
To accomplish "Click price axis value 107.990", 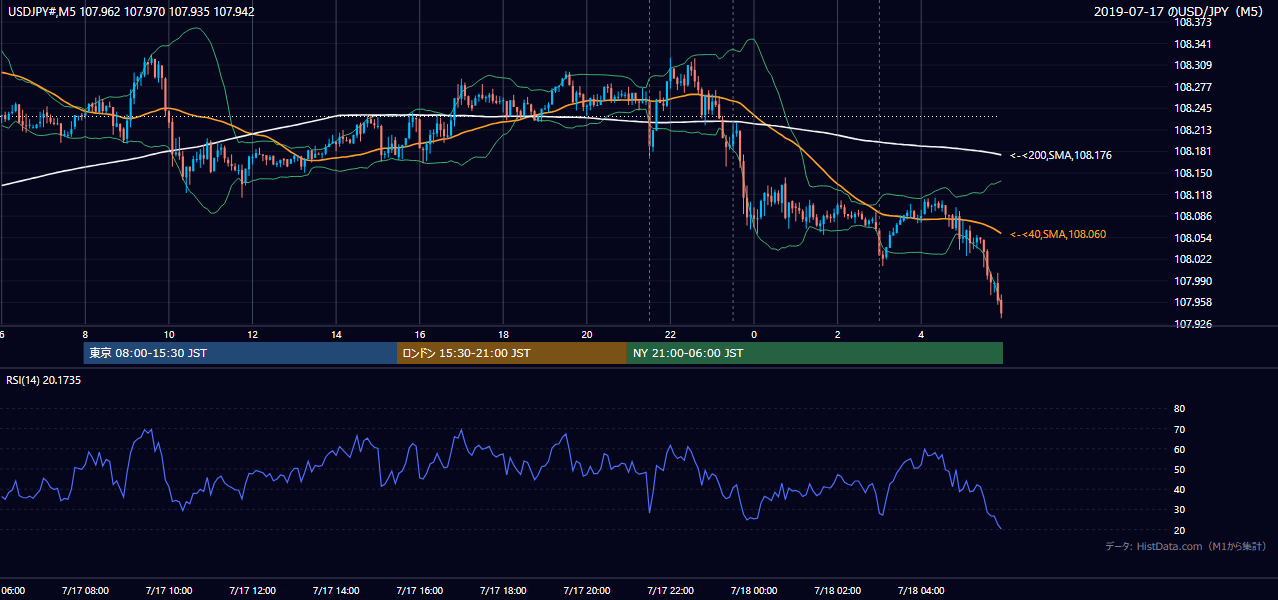I will coord(1193,281).
